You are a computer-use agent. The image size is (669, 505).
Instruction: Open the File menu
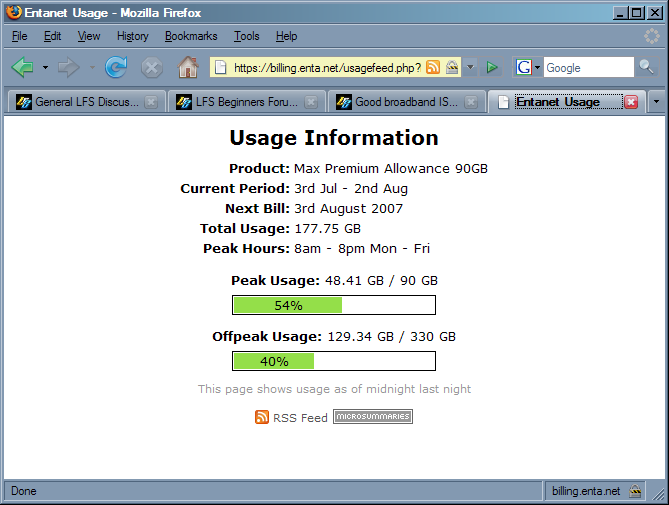(20, 36)
